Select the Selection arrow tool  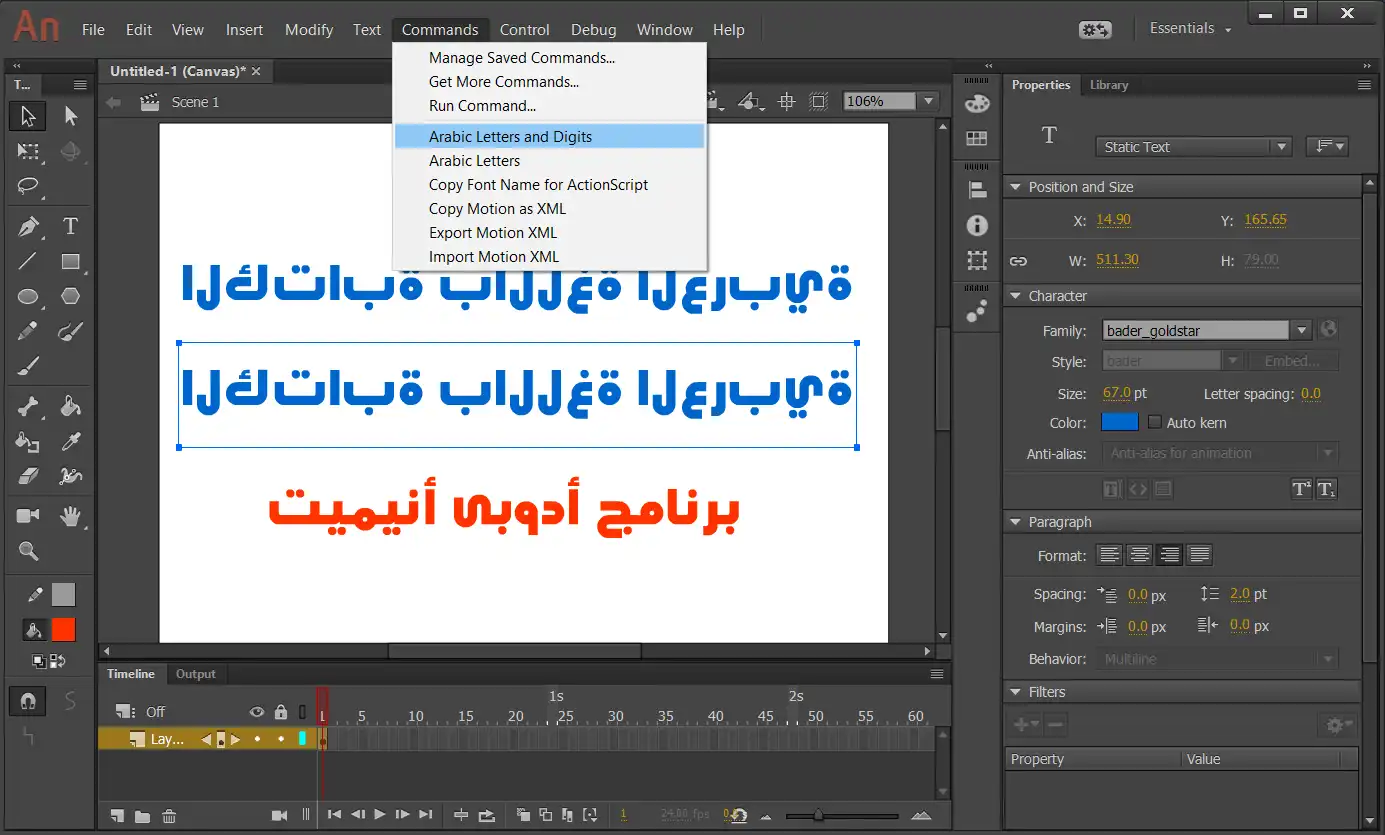pos(28,116)
